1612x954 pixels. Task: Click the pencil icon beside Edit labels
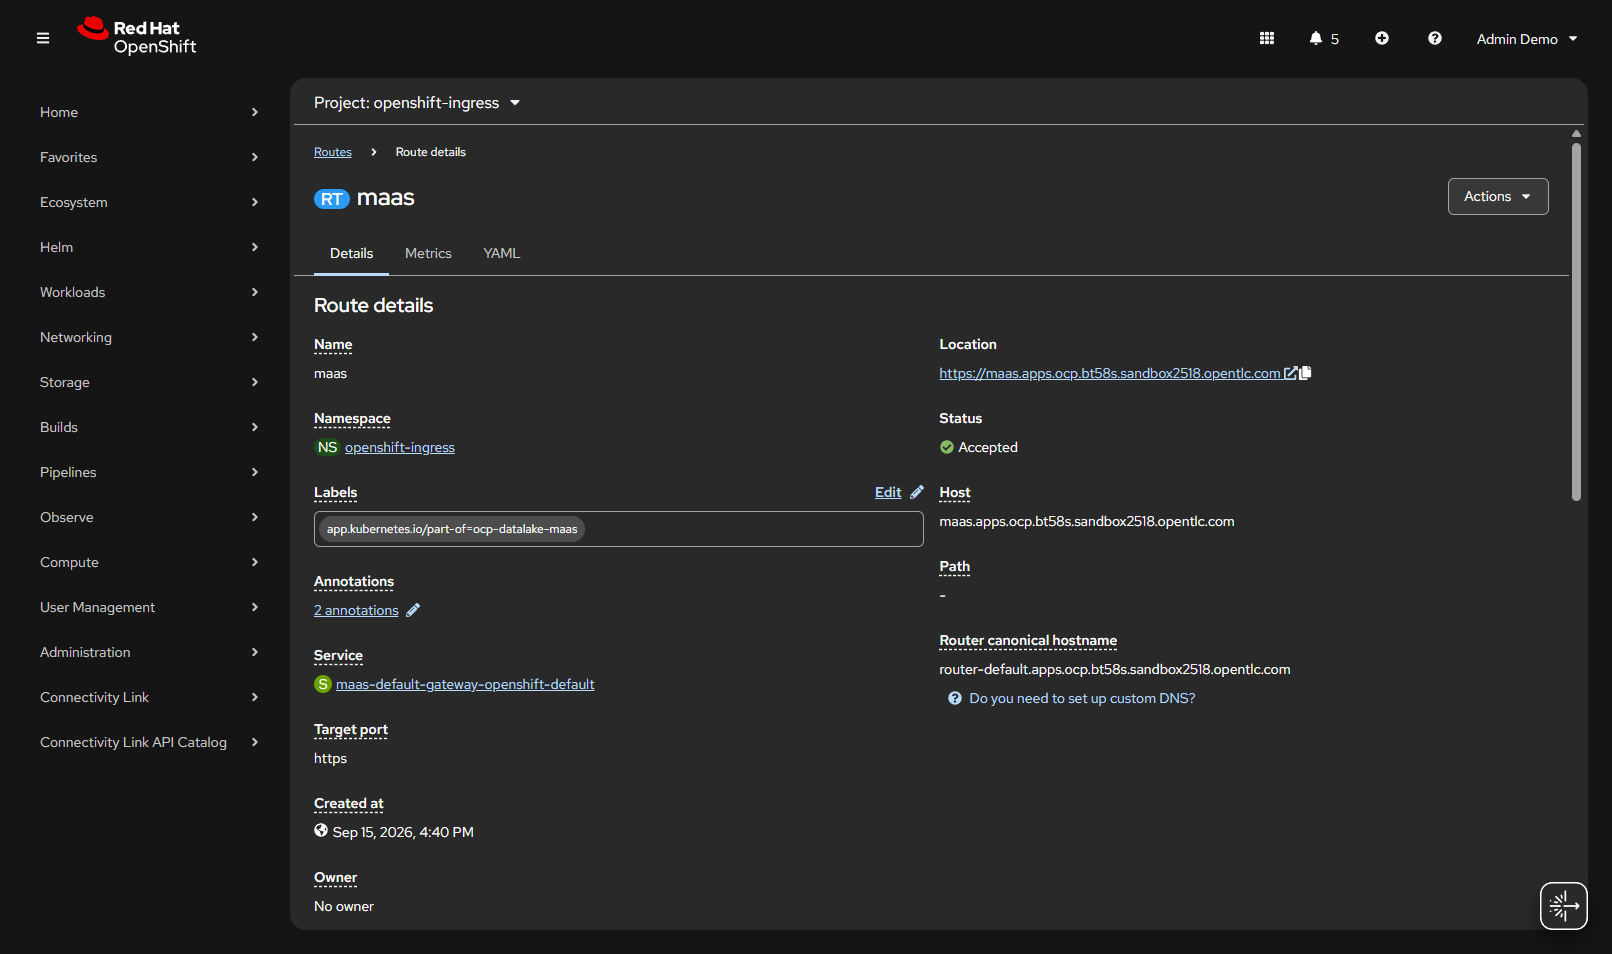916,492
